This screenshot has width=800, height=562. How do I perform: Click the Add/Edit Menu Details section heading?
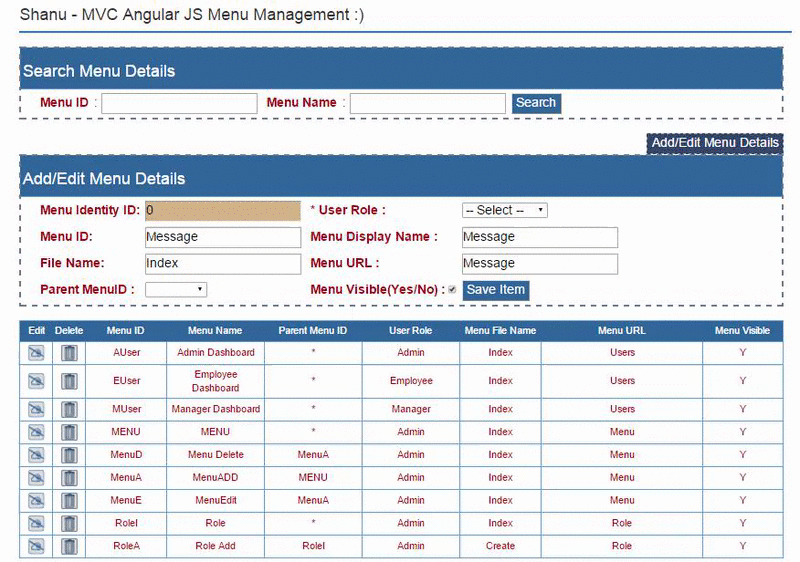(104, 178)
